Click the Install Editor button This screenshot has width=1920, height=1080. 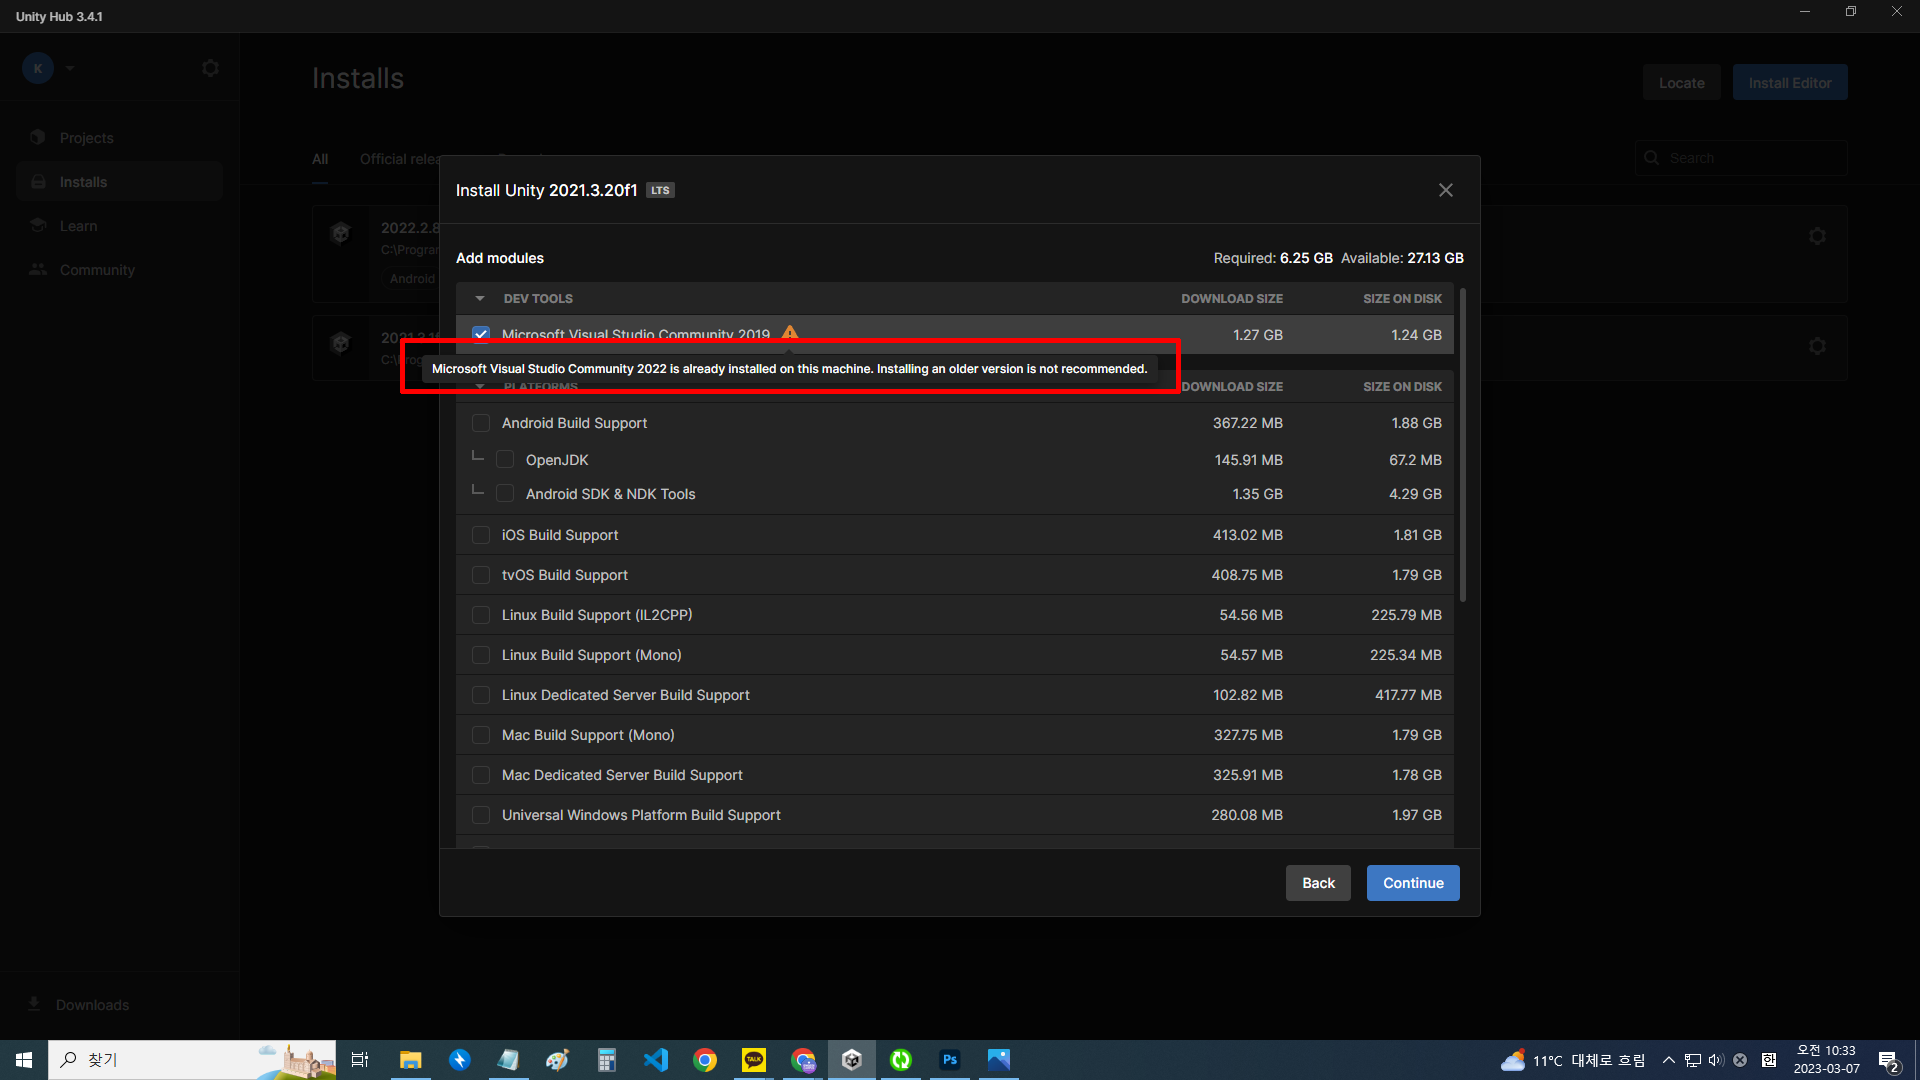tap(1790, 83)
